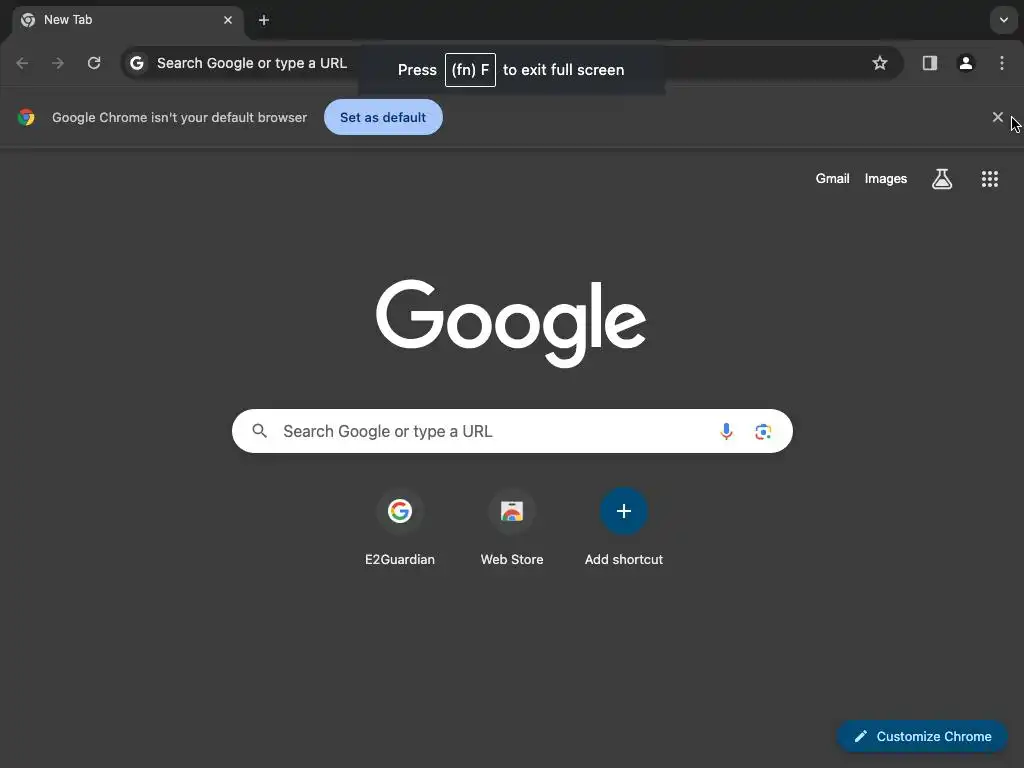Image resolution: width=1024 pixels, height=768 pixels.
Task: Click the forward navigation arrow
Action: click(58, 63)
